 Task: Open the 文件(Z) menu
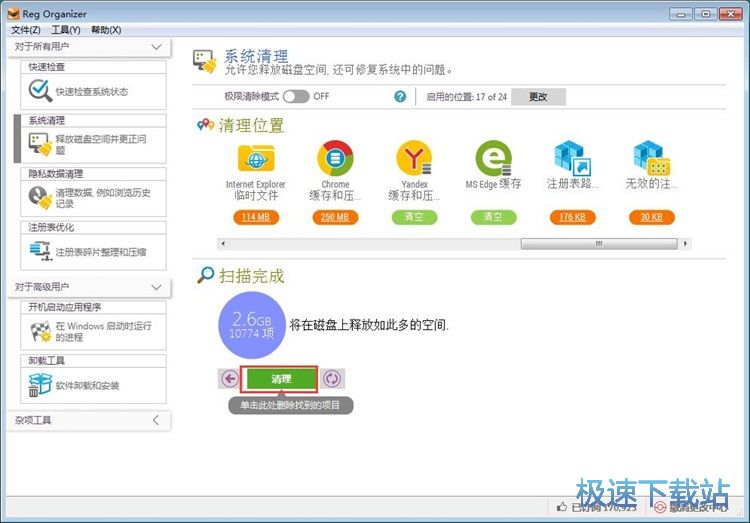[26, 30]
